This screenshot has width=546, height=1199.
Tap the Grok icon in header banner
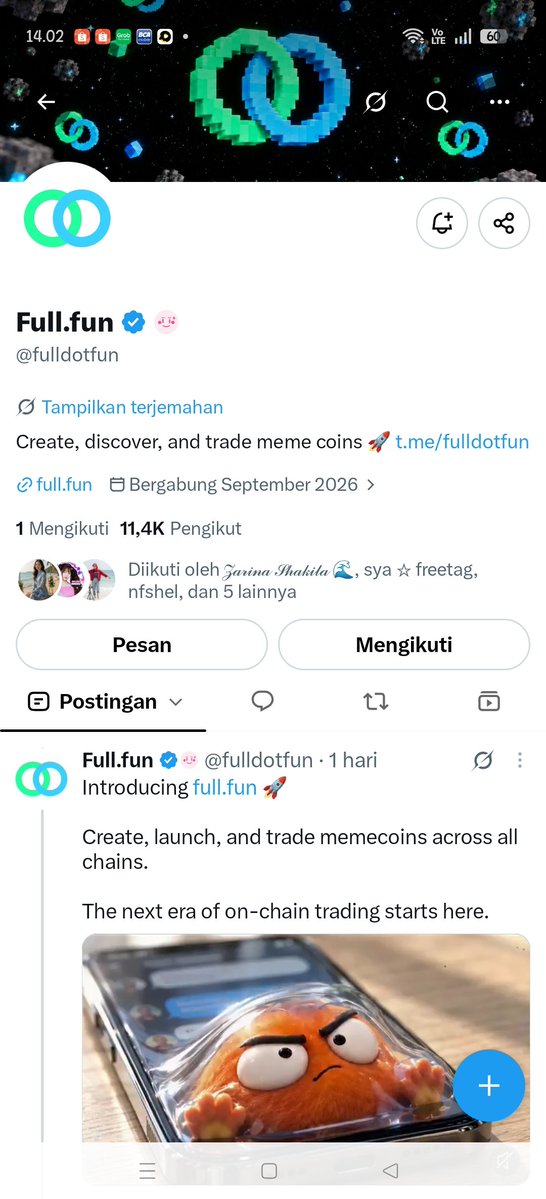pos(375,102)
